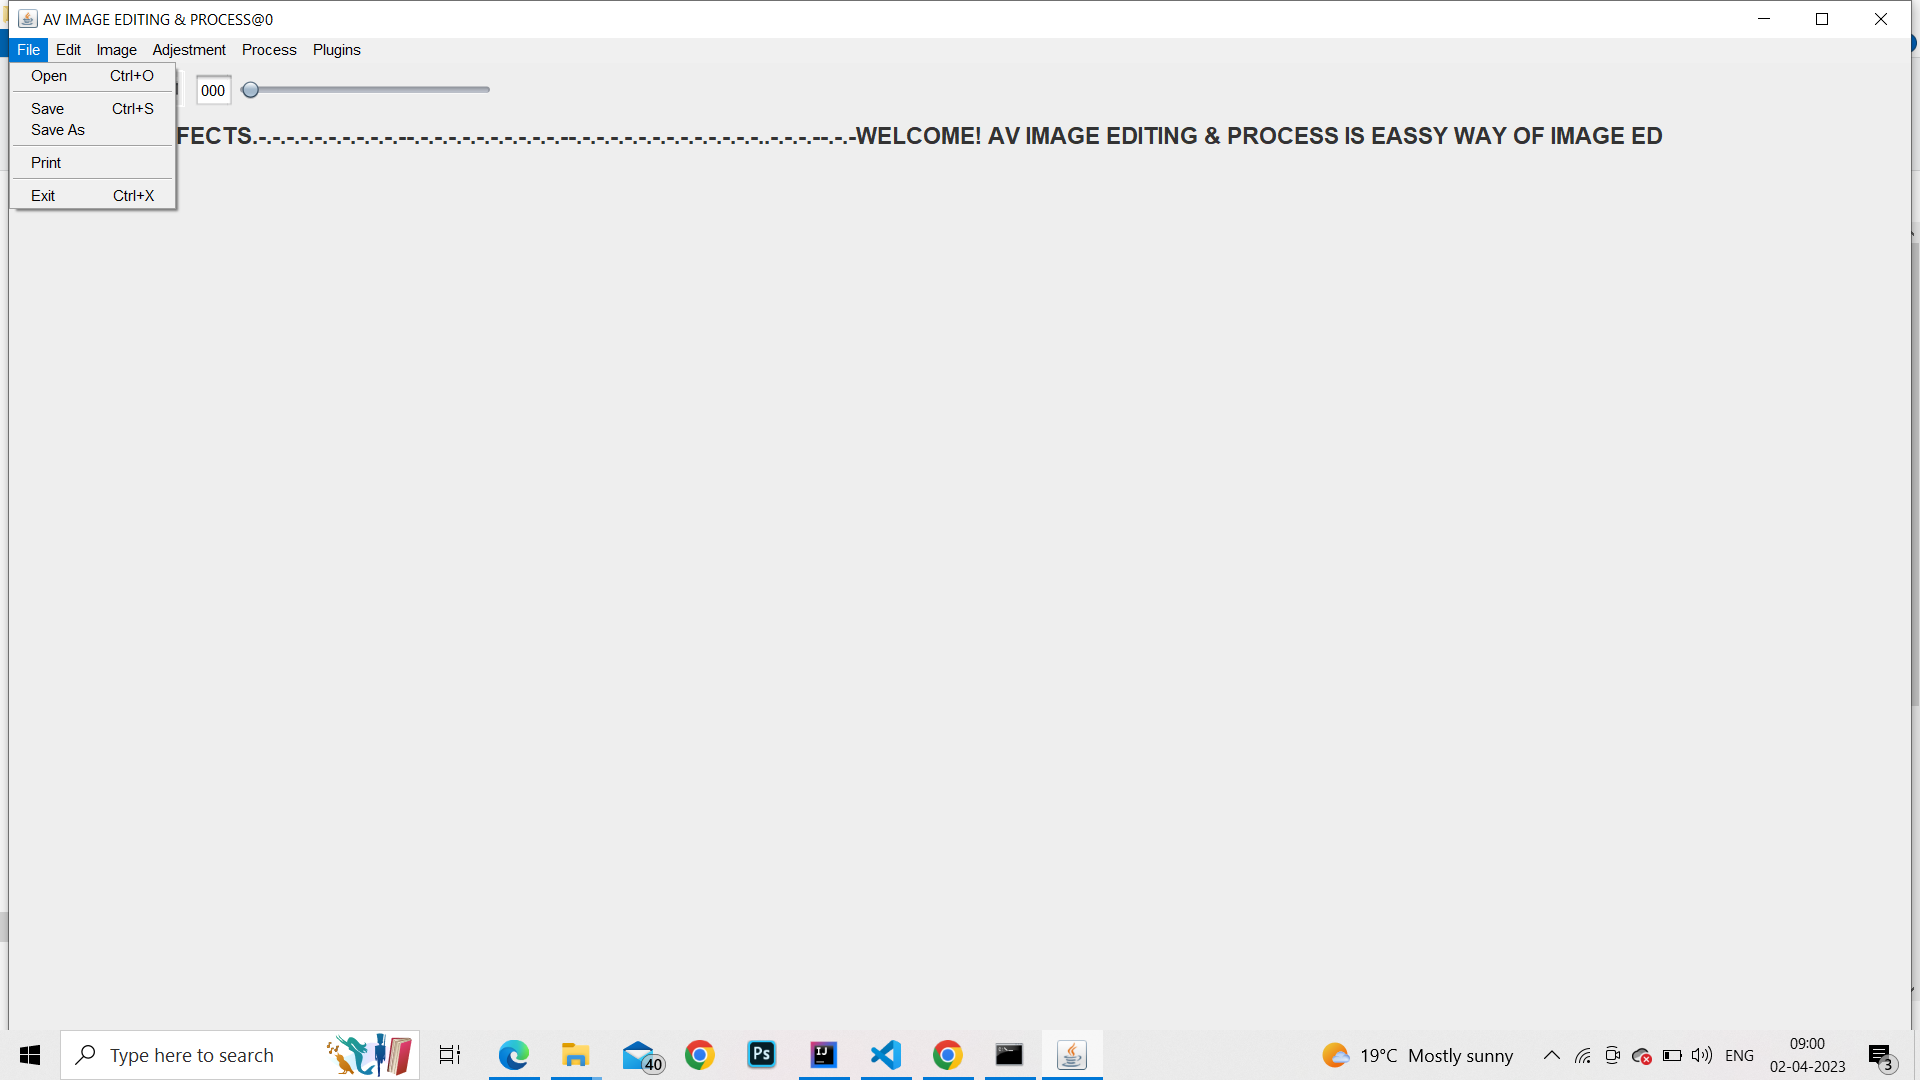Open Google Chrome from the taskbar
Image resolution: width=1920 pixels, height=1080 pixels.
click(700, 1054)
